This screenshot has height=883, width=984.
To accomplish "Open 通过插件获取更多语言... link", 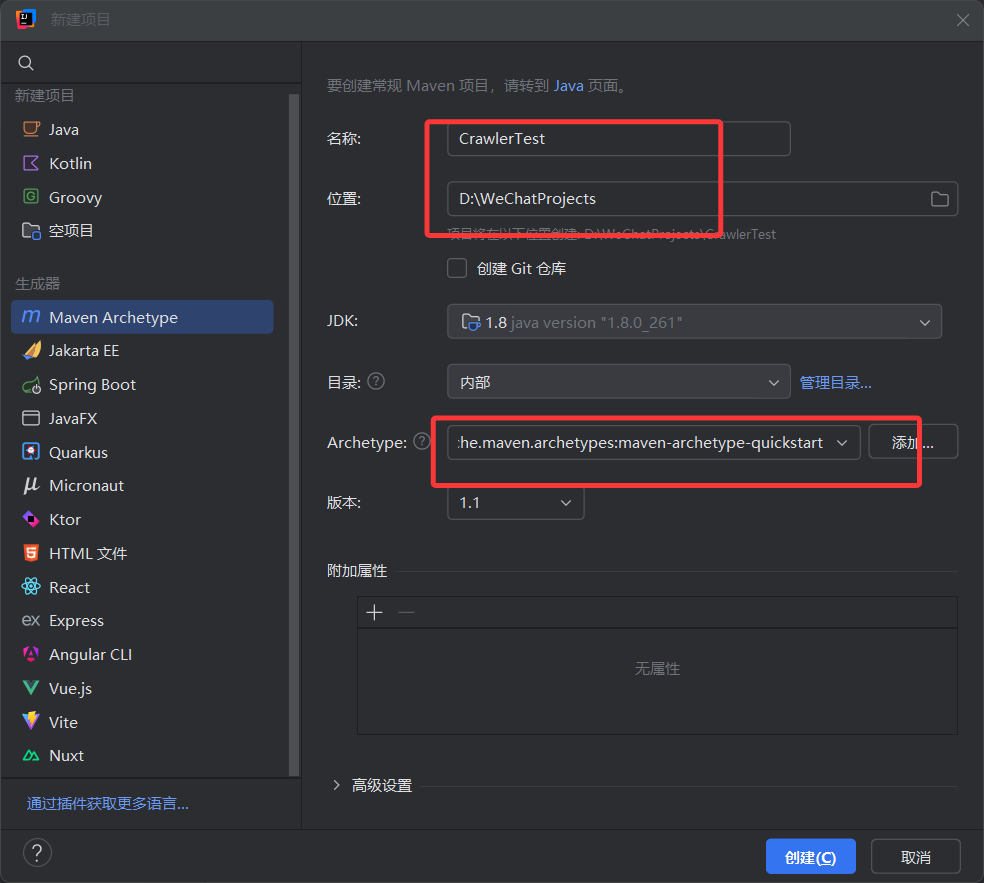I will (107, 803).
